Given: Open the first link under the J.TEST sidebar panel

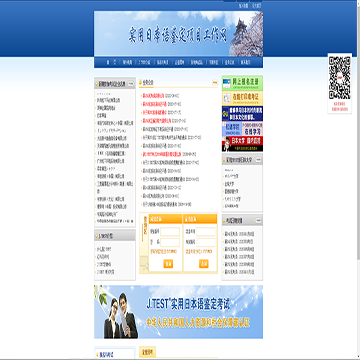Looking at the screenshot, I should [104, 249].
